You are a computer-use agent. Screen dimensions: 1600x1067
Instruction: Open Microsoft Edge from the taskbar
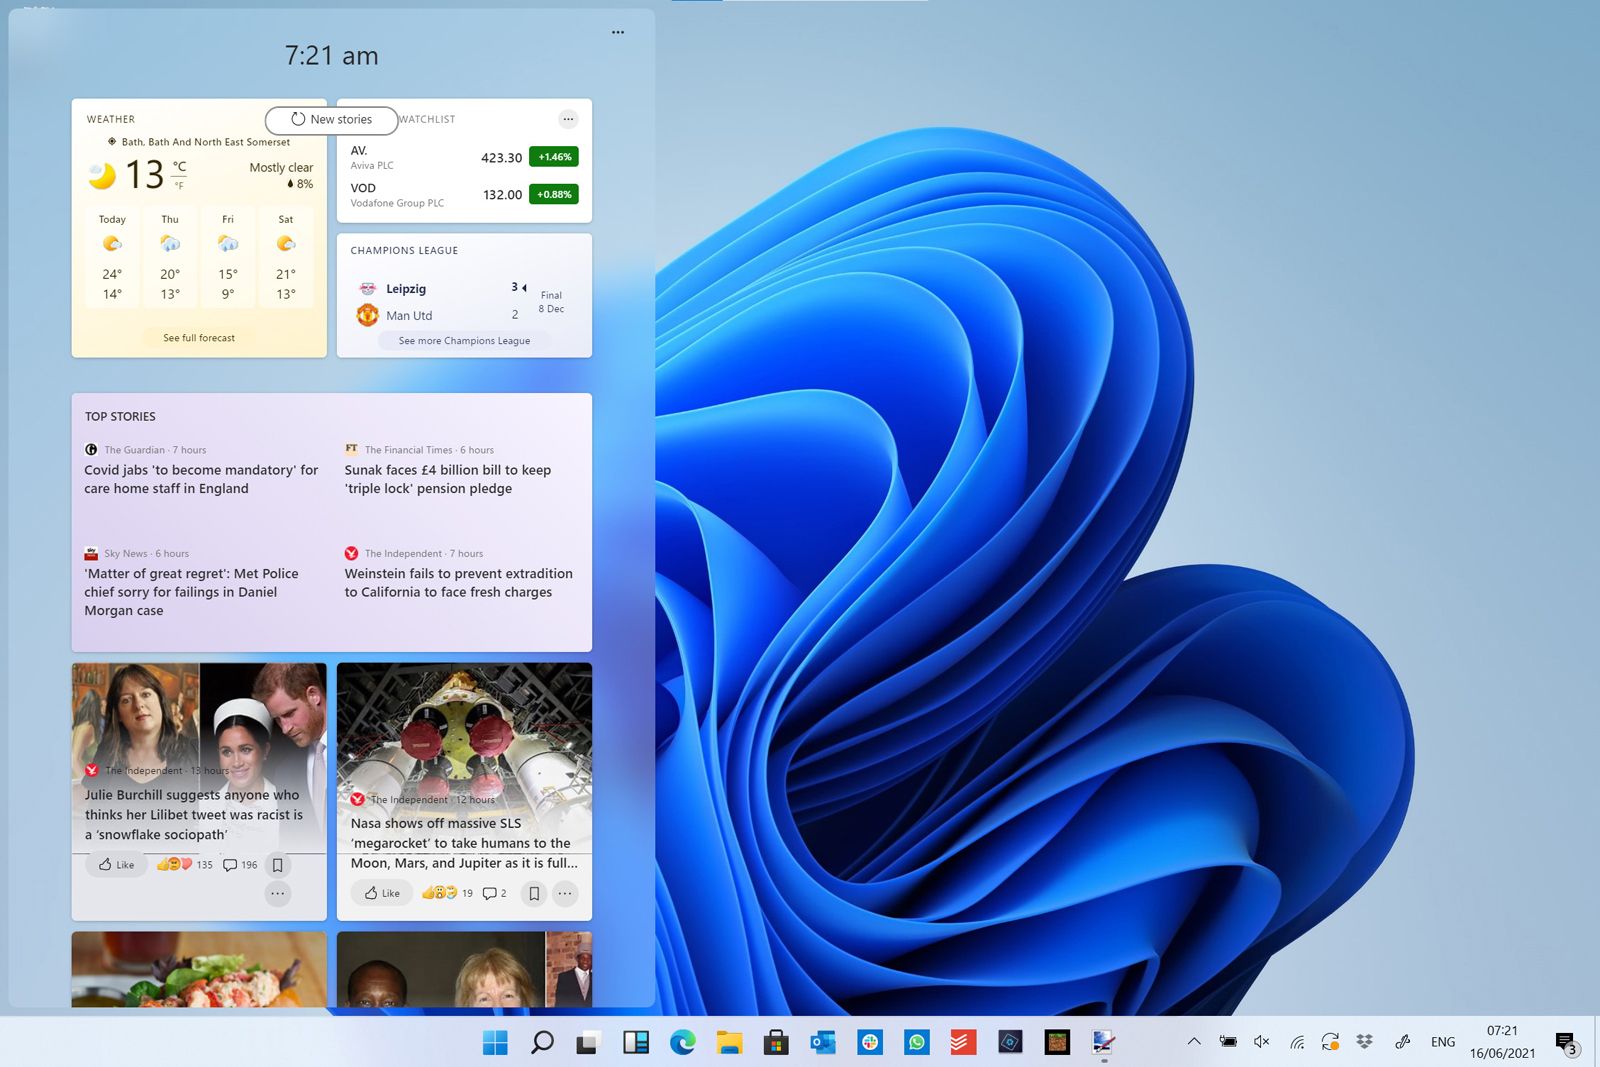click(682, 1043)
